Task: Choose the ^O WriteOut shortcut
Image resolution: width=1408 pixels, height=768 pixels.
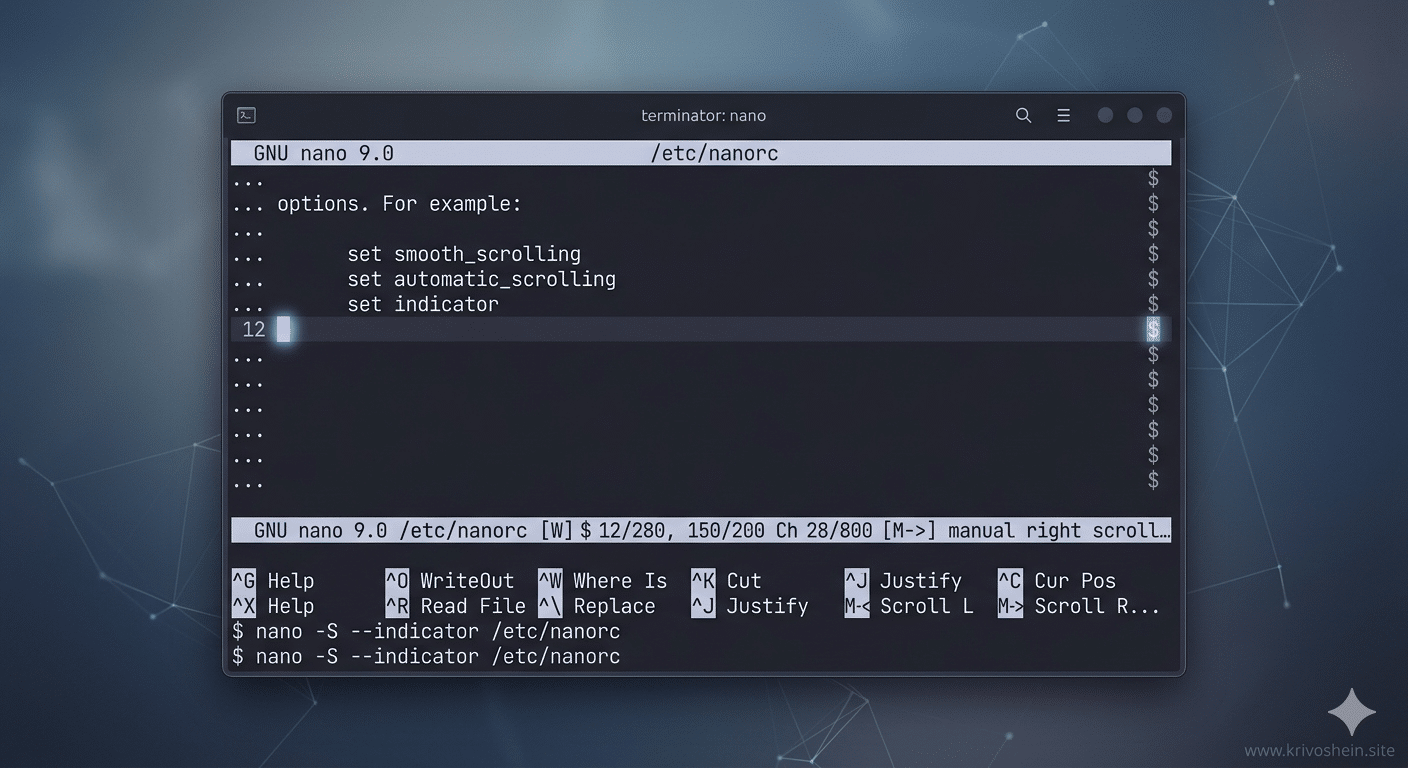Action: click(x=450, y=581)
